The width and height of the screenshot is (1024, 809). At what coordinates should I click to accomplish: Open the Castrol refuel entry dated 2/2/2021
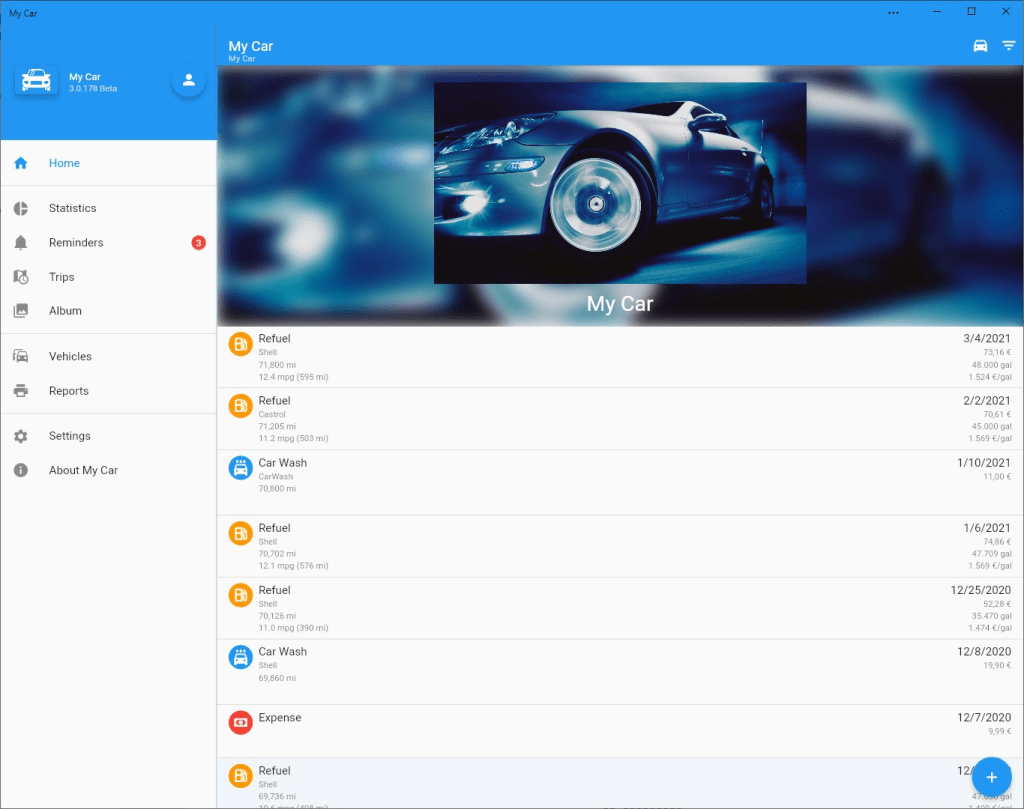pyautogui.click(x=619, y=417)
